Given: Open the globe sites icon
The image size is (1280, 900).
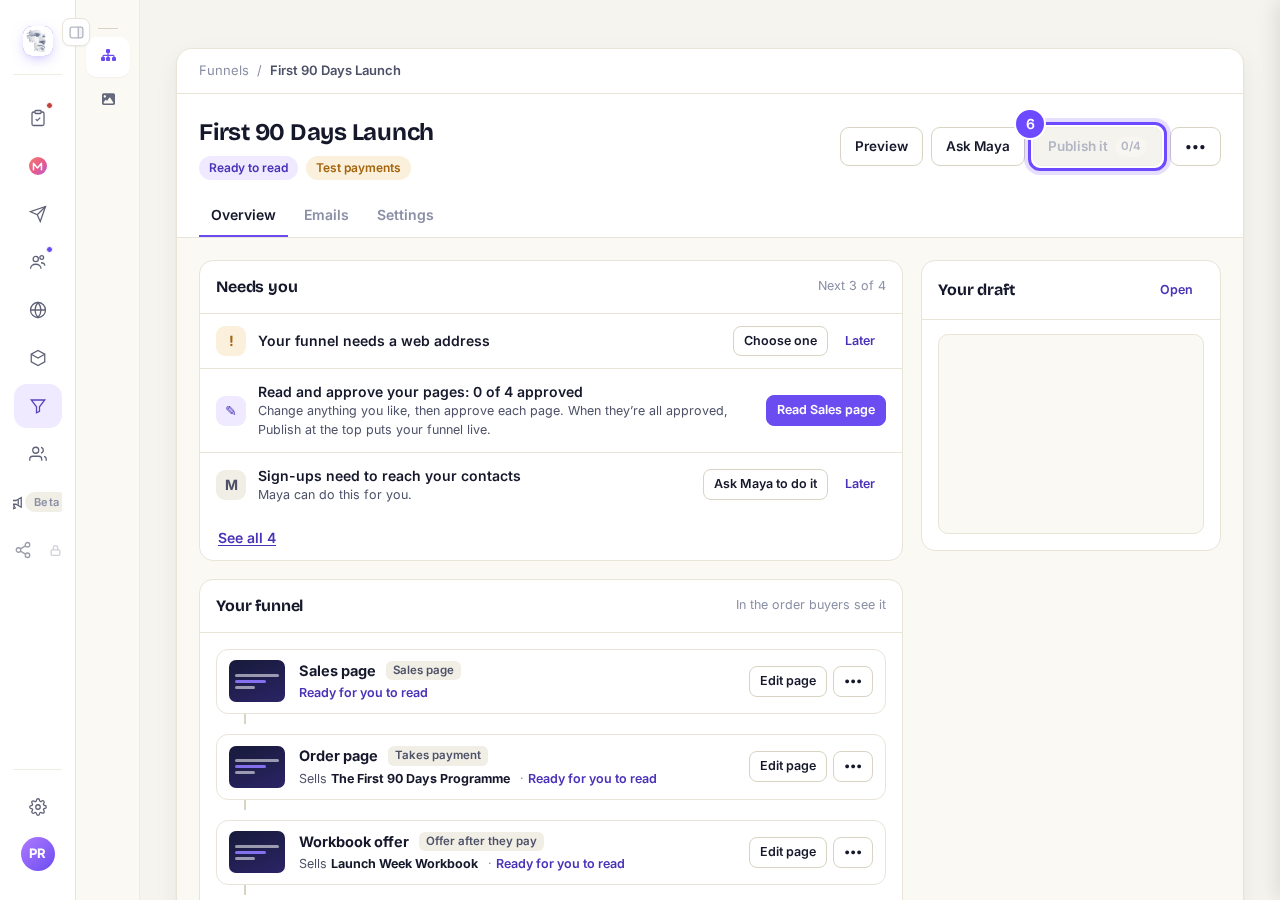Looking at the screenshot, I should 38,310.
